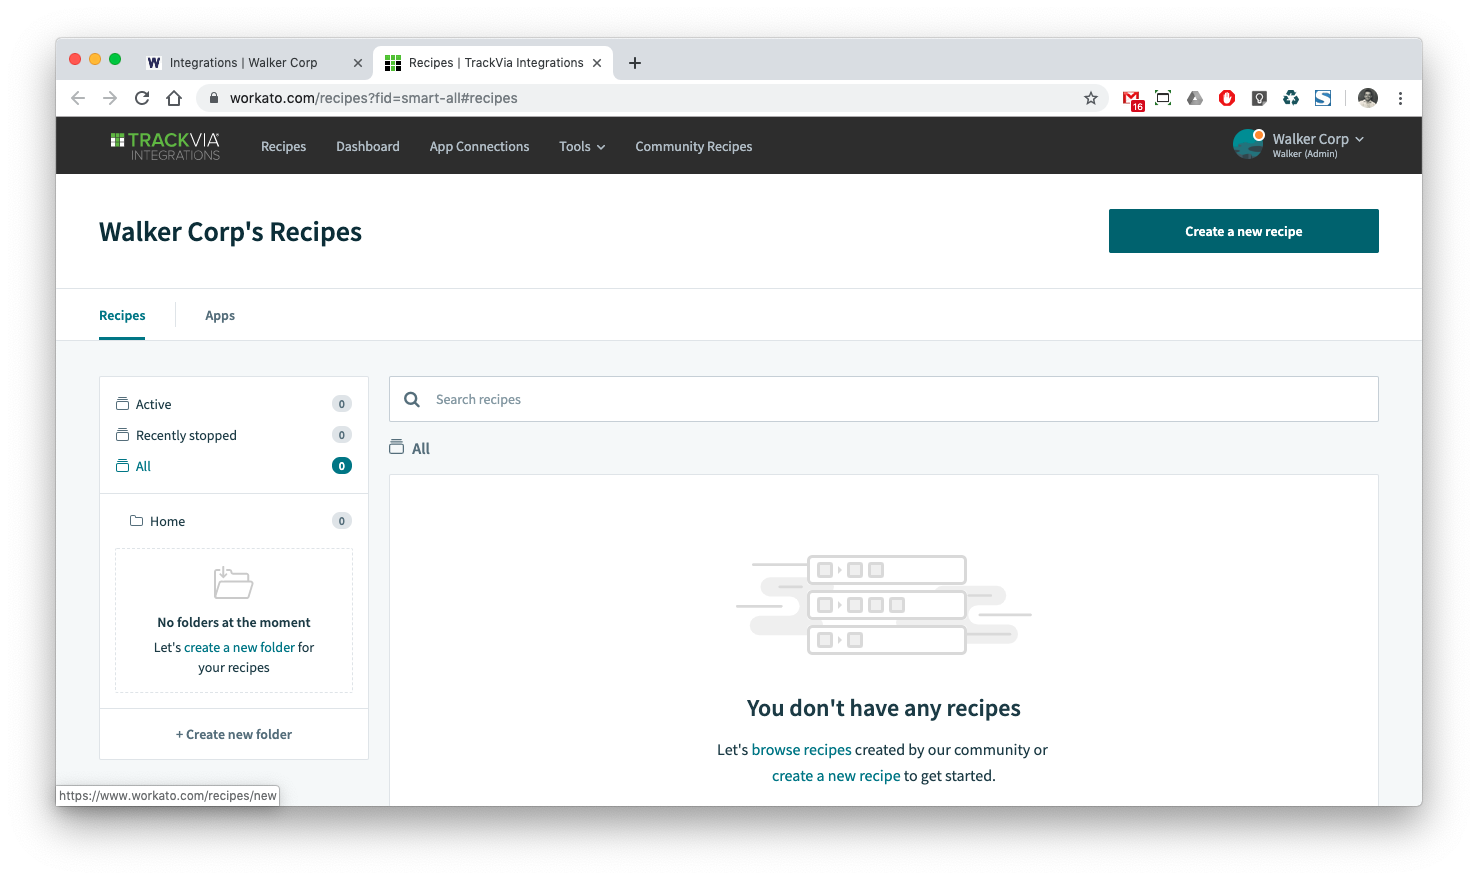This screenshot has width=1478, height=880.
Task: Open the Home folder
Action: coord(234,521)
